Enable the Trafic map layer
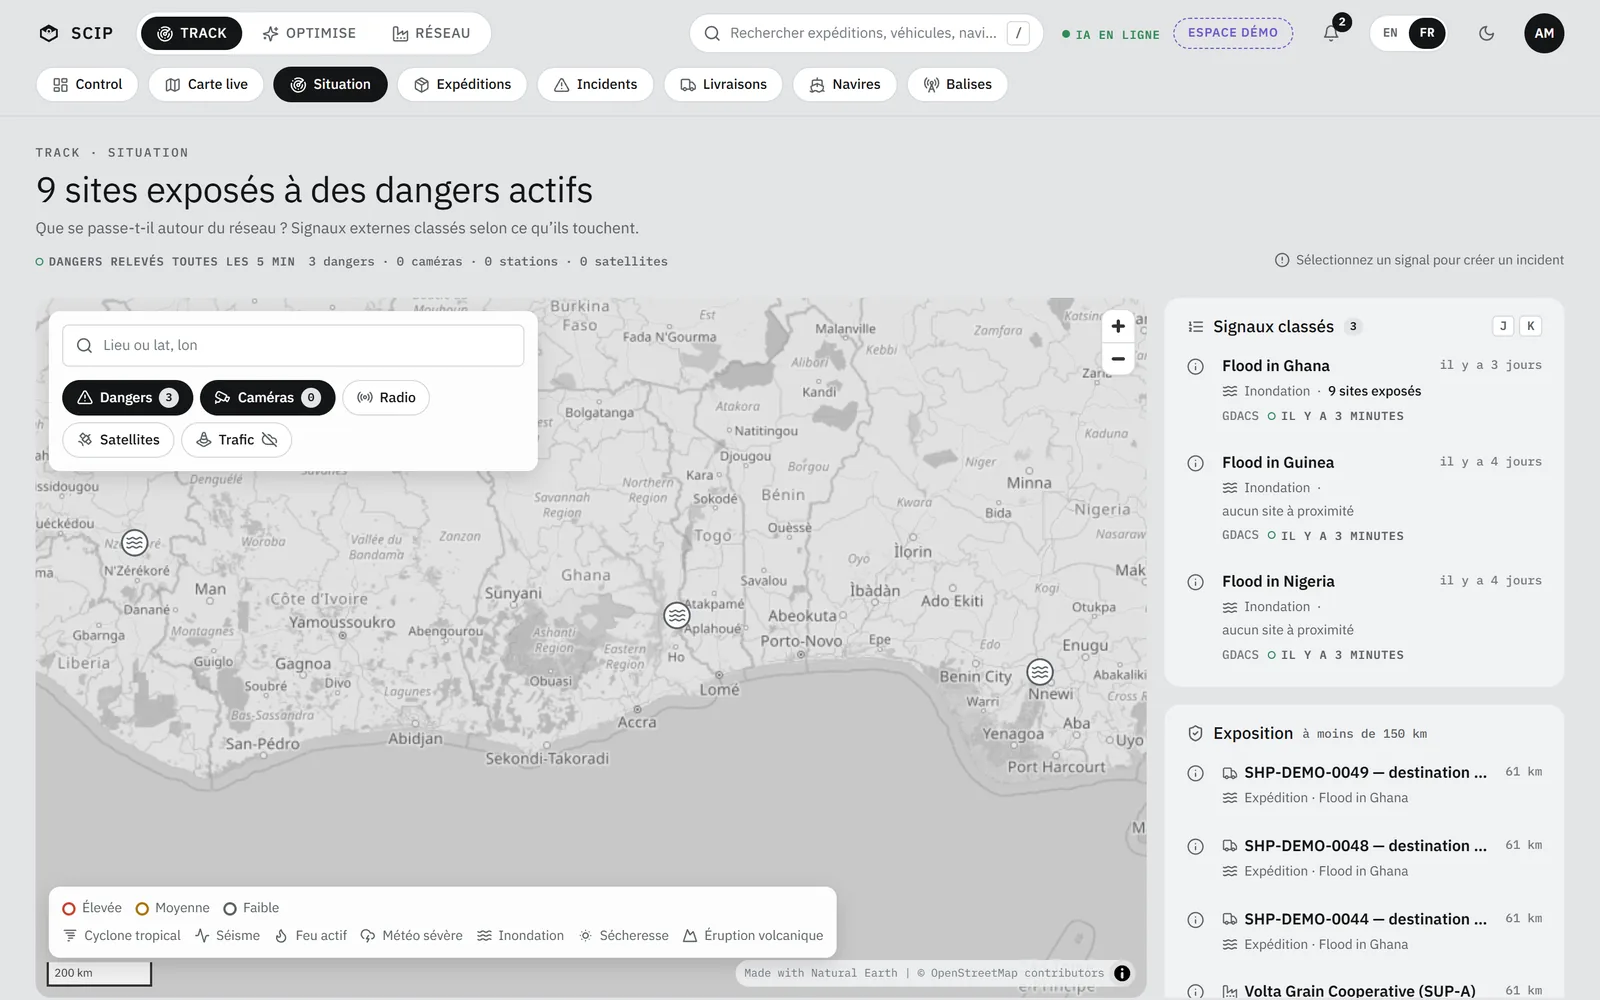The image size is (1600, 1000). [236, 440]
